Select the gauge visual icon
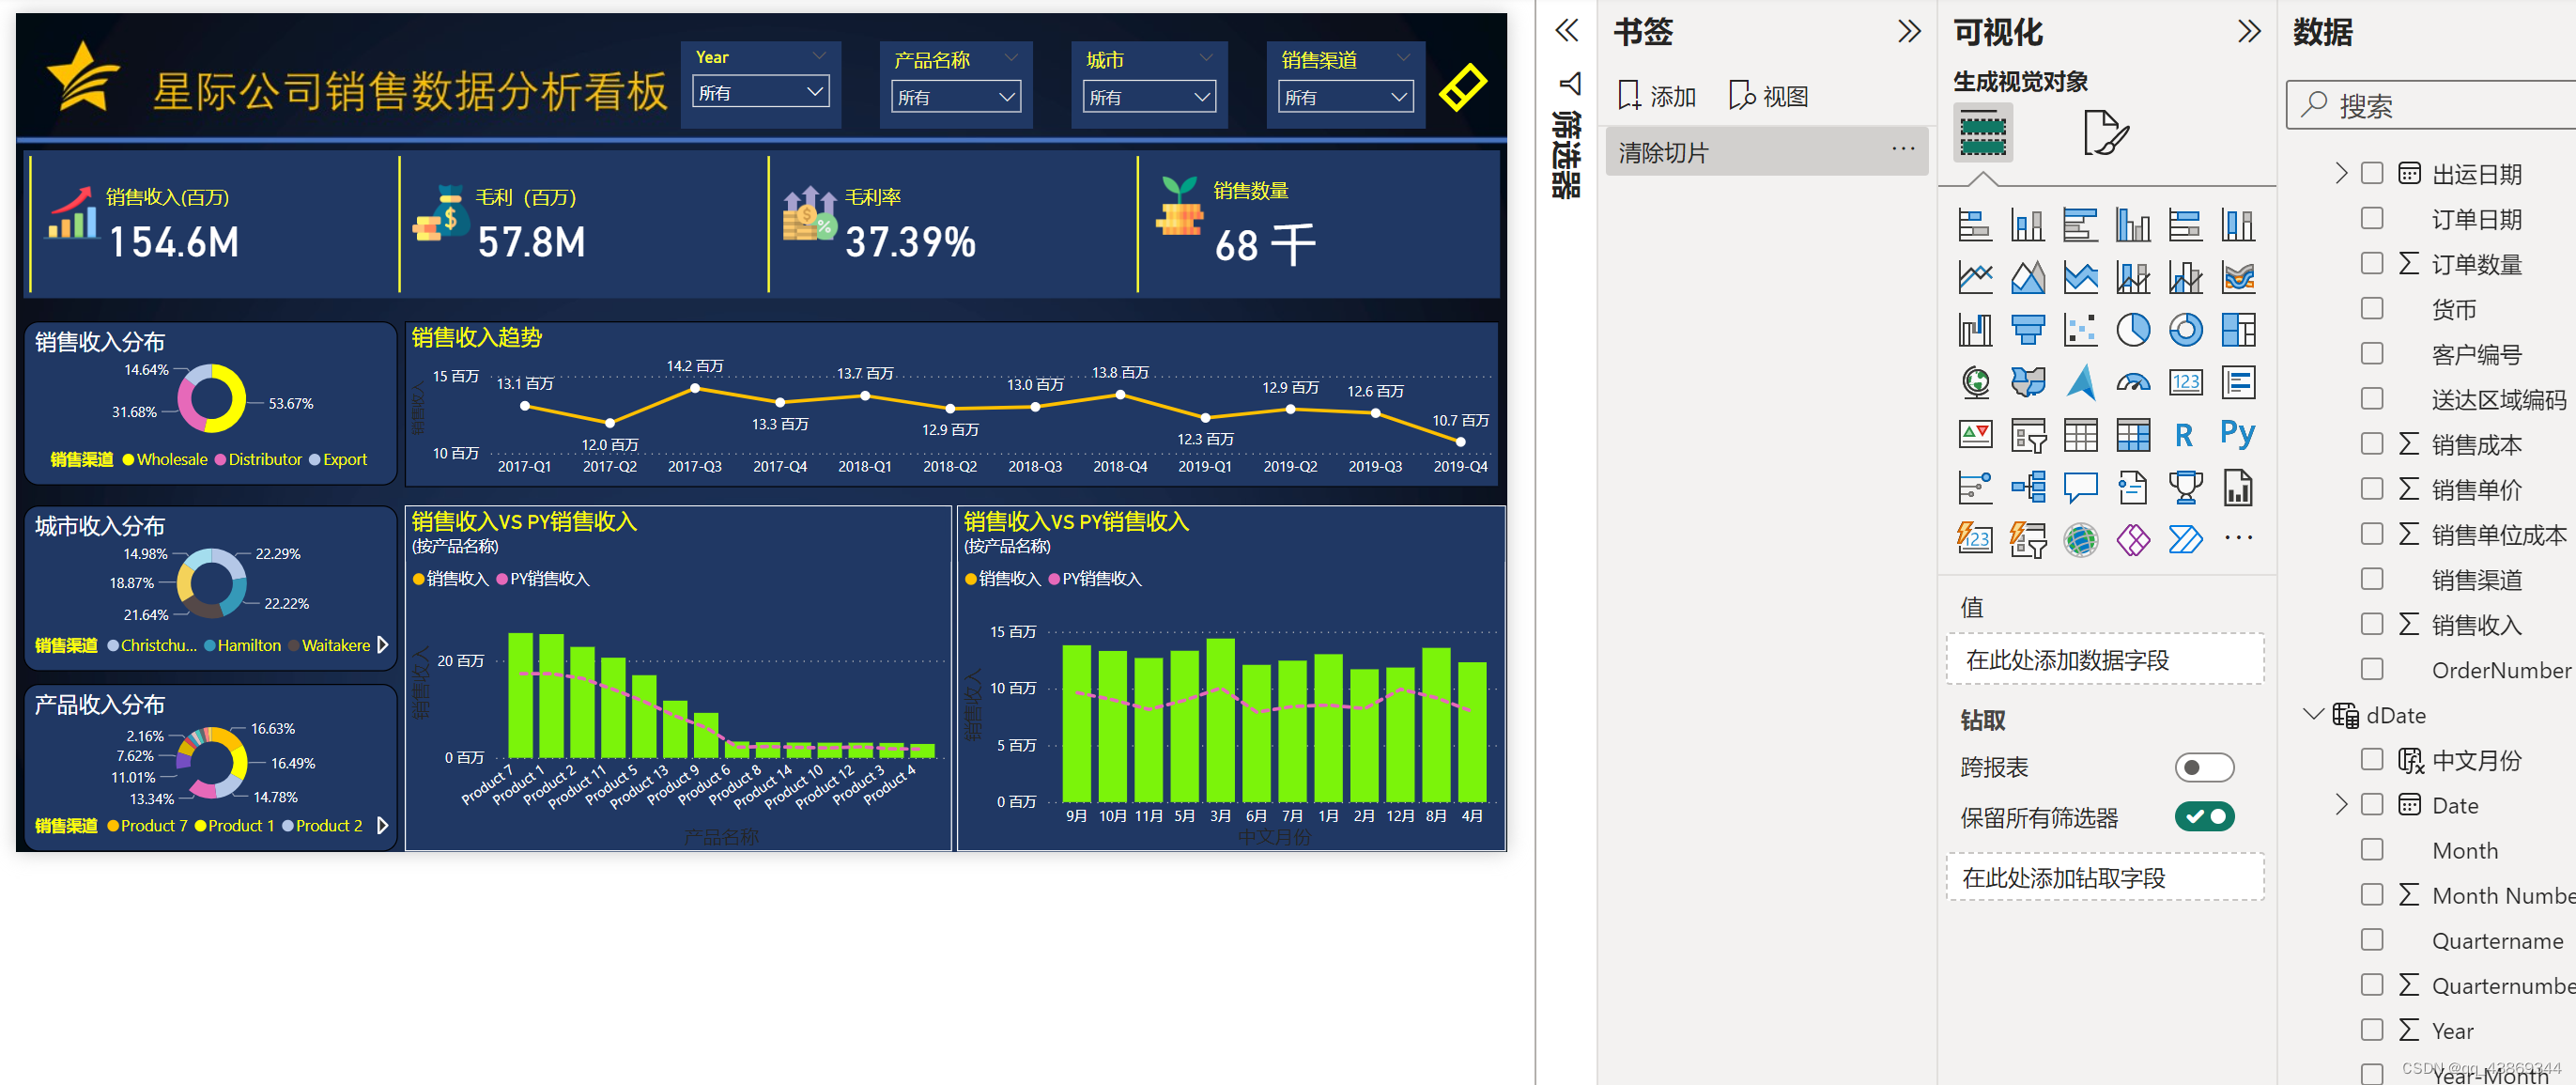The image size is (2576, 1085). coord(2132,382)
